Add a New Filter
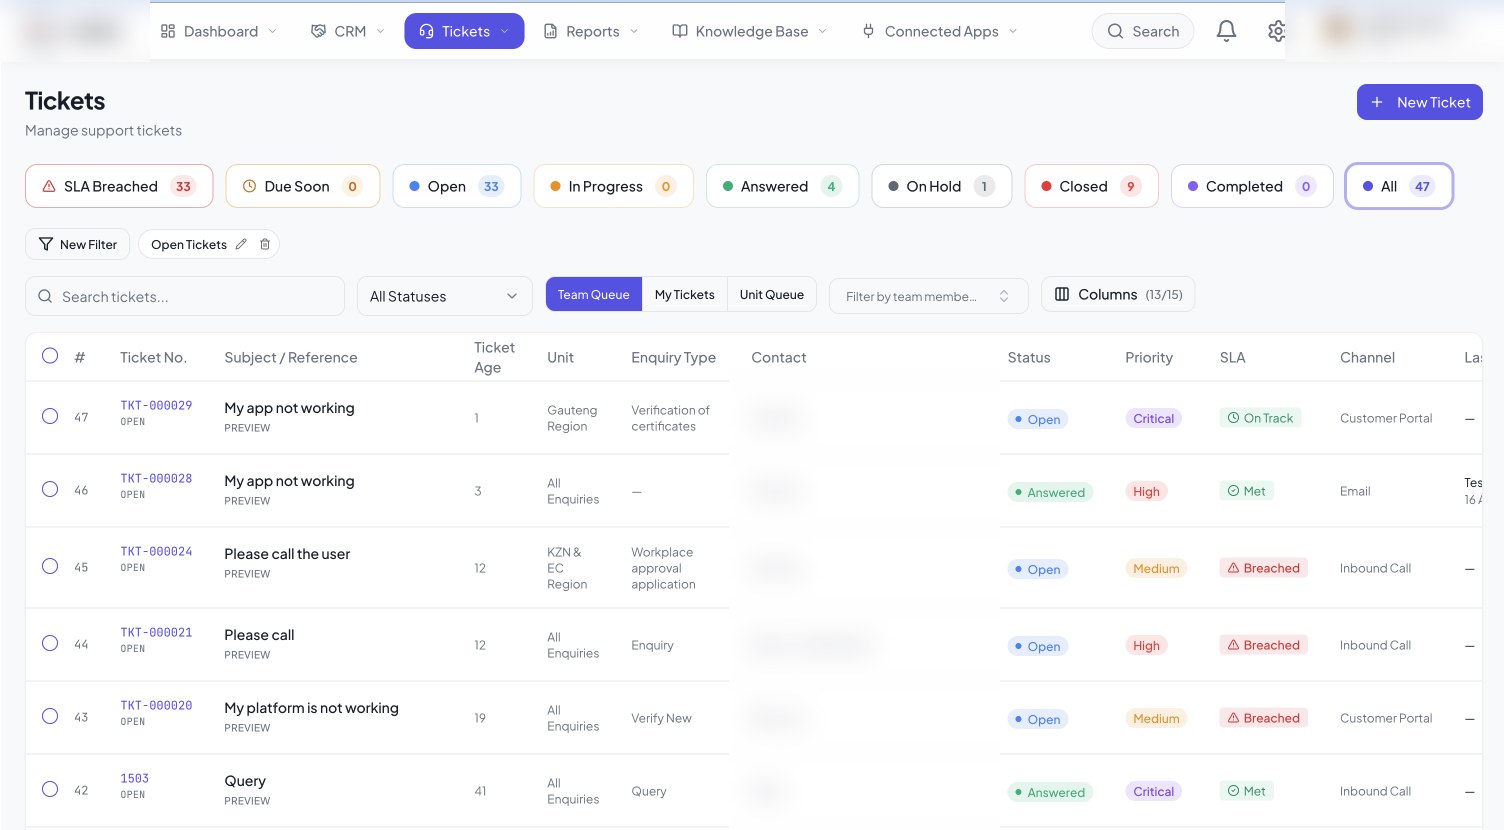The image size is (1504, 830). click(x=78, y=244)
